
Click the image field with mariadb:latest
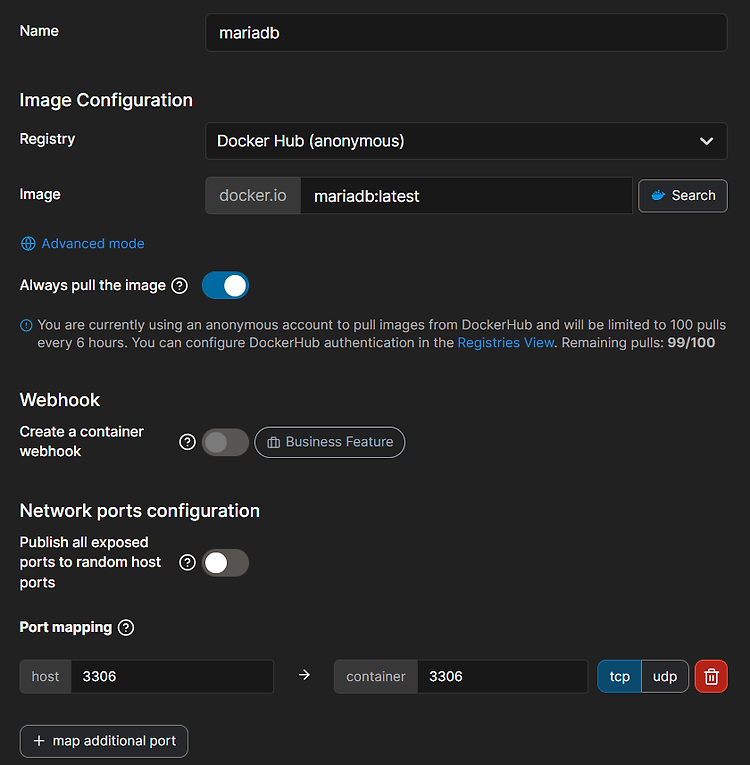(x=466, y=196)
